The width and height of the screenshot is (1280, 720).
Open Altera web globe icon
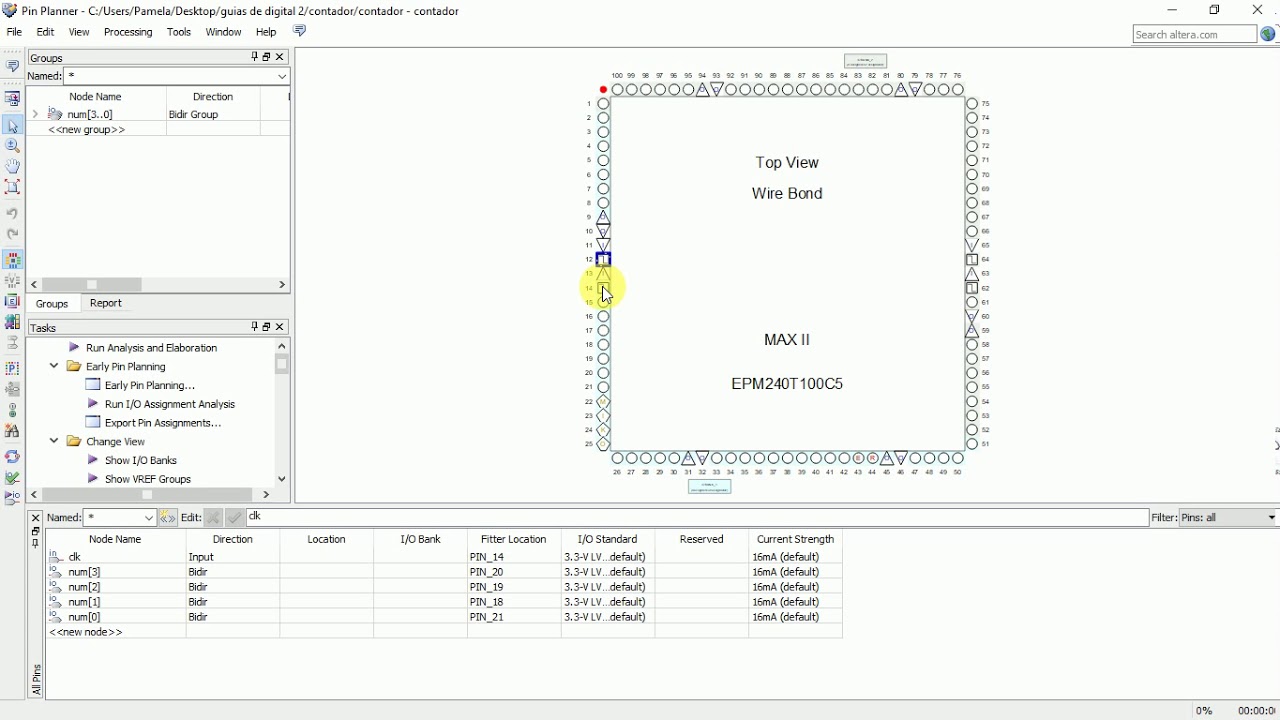pyautogui.click(x=1268, y=34)
